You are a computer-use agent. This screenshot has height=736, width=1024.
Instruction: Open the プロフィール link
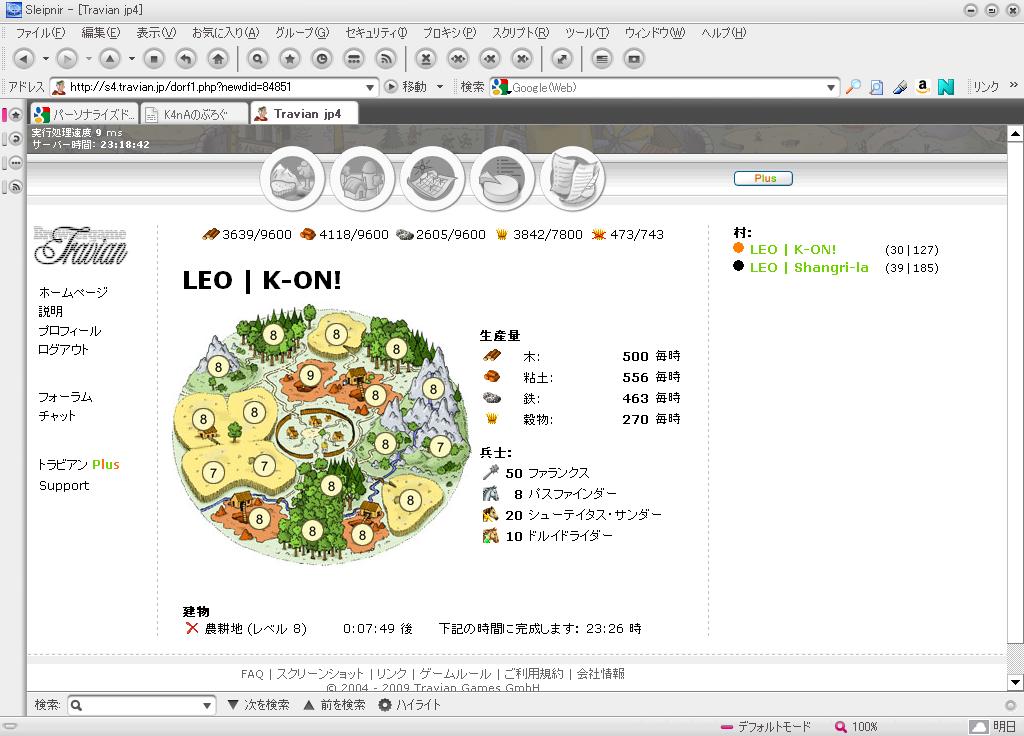point(70,330)
